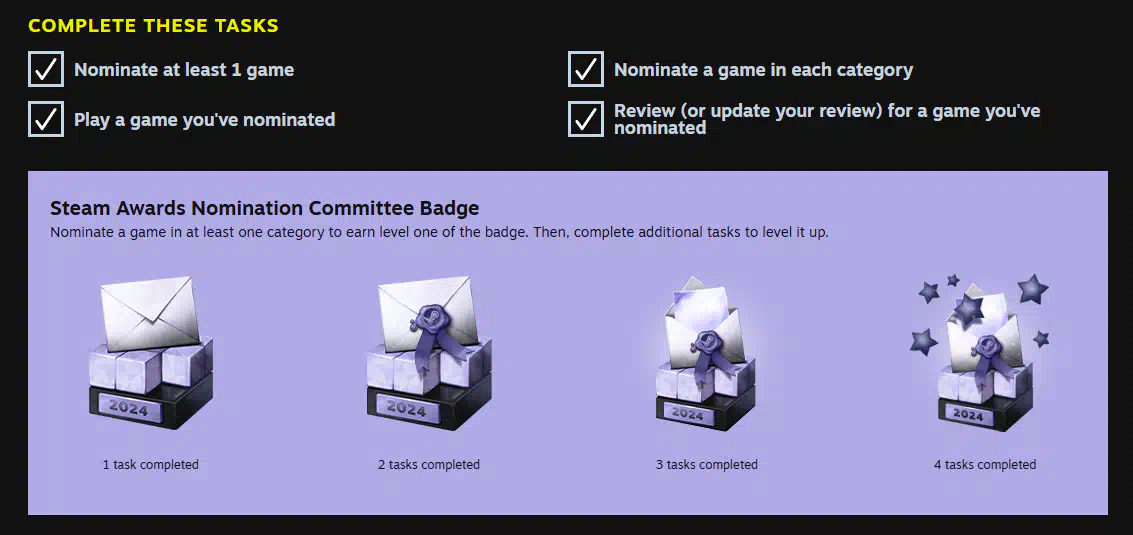The width and height of the screenshot is (1133, 535).
Task: Click the 'Nominate at least 1 game' label
Action: click(x=184, y=70)
